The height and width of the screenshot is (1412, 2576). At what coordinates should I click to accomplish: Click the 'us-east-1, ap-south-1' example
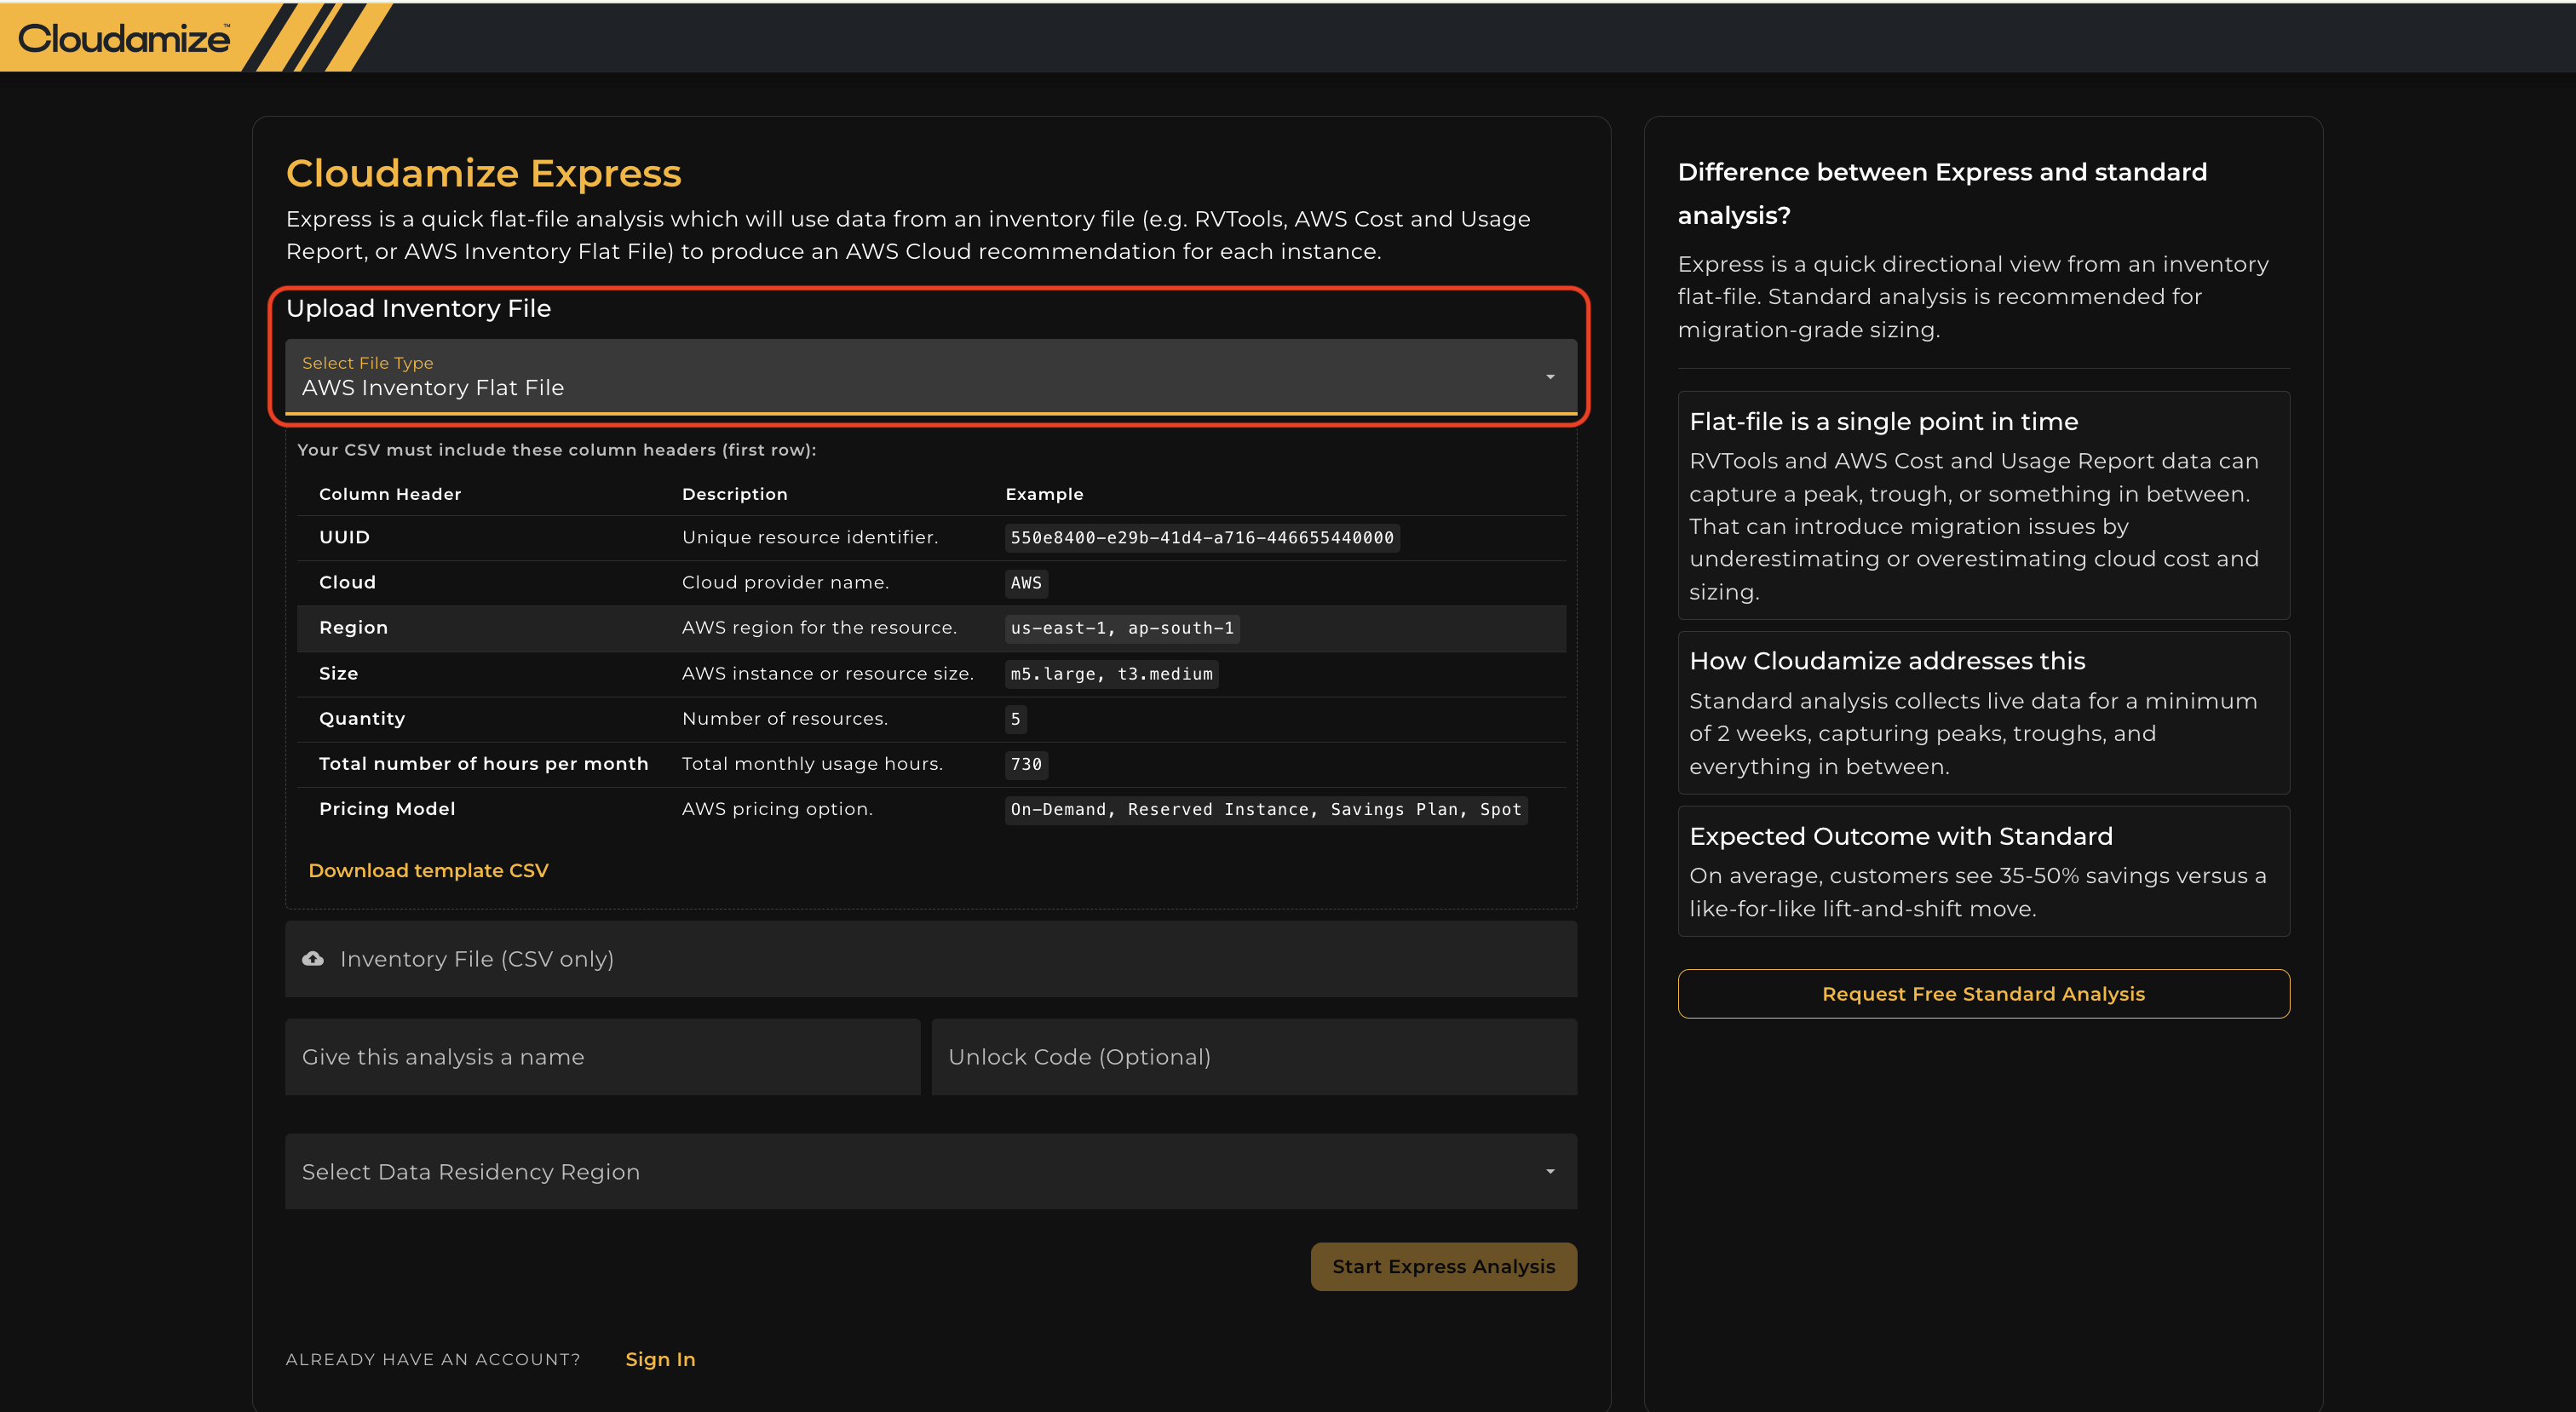[1122, 628]
